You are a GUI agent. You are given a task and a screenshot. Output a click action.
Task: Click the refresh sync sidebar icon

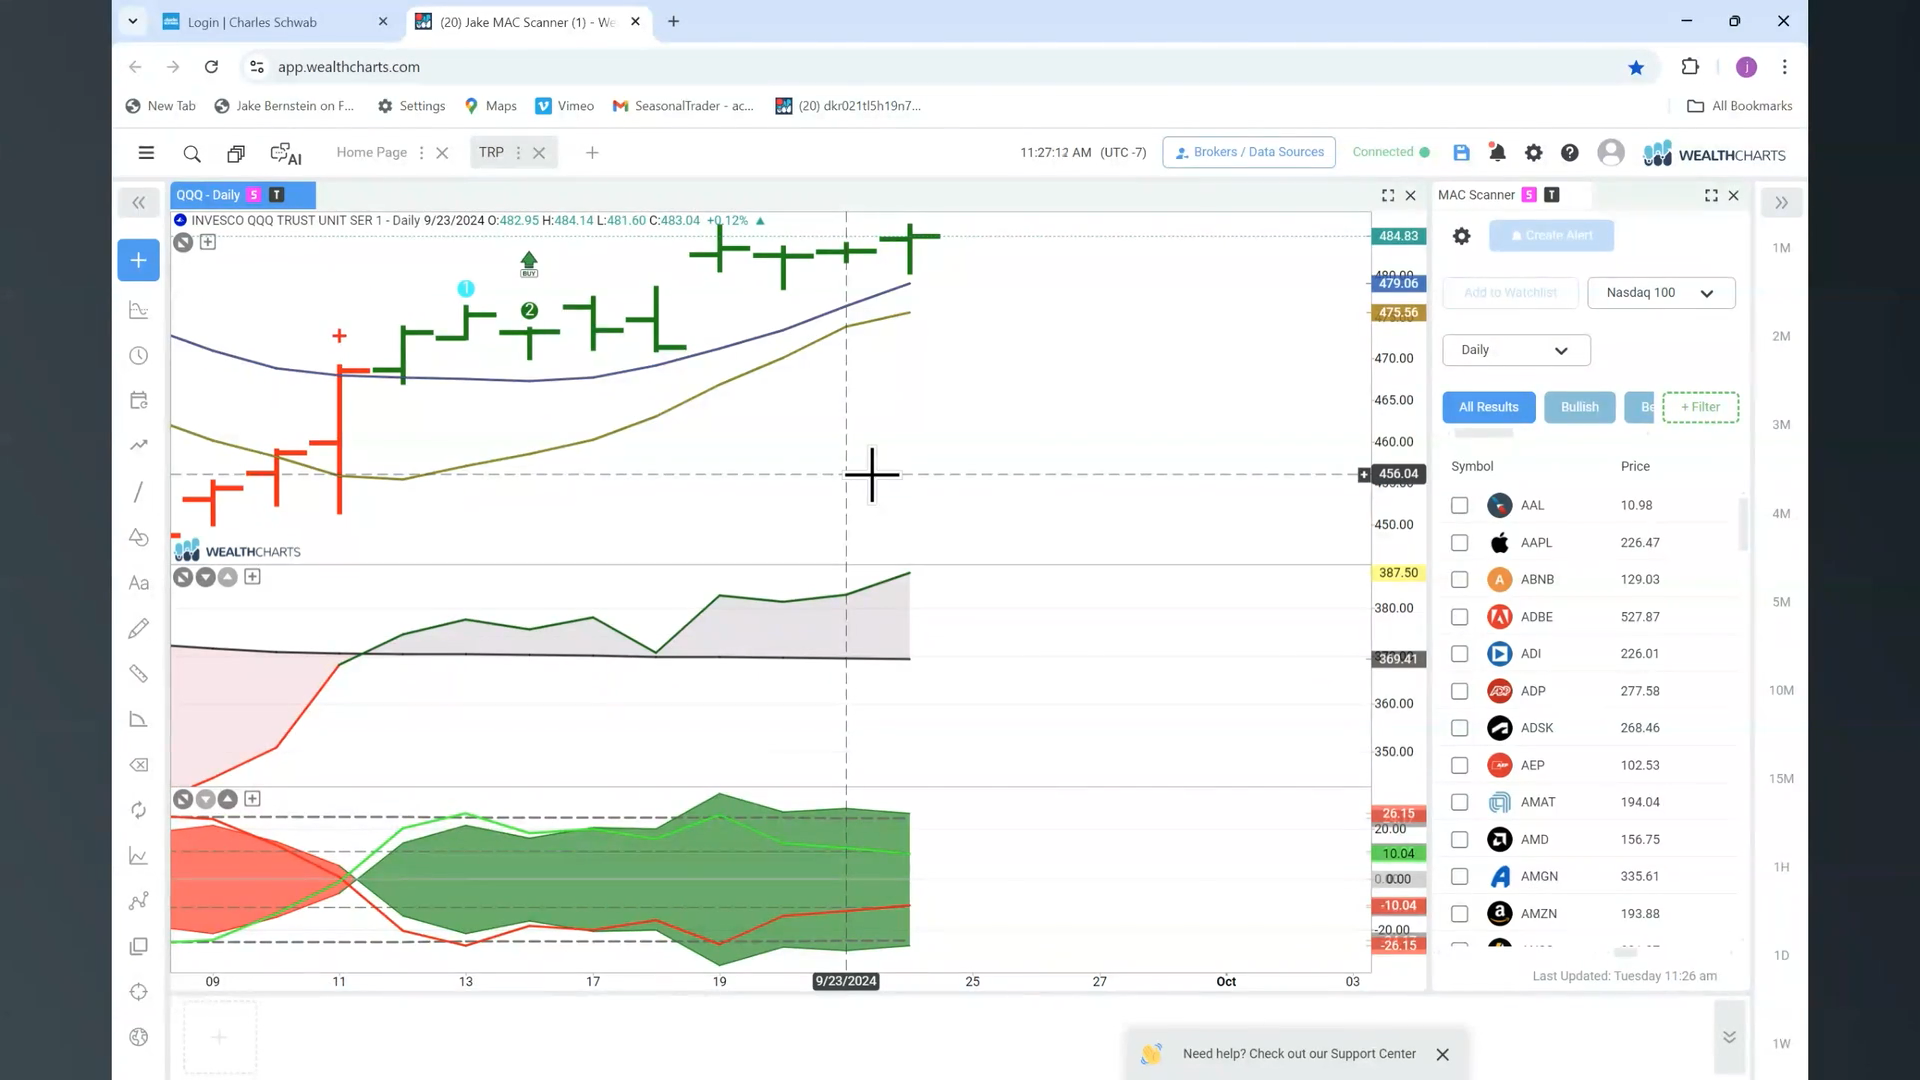139,810
